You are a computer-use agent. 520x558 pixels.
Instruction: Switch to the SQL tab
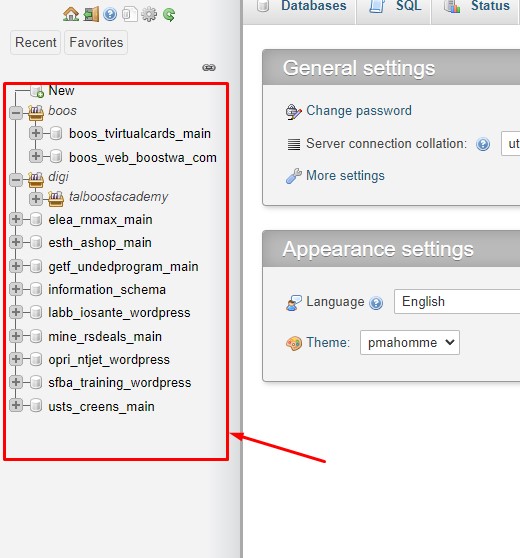[395, 6]
